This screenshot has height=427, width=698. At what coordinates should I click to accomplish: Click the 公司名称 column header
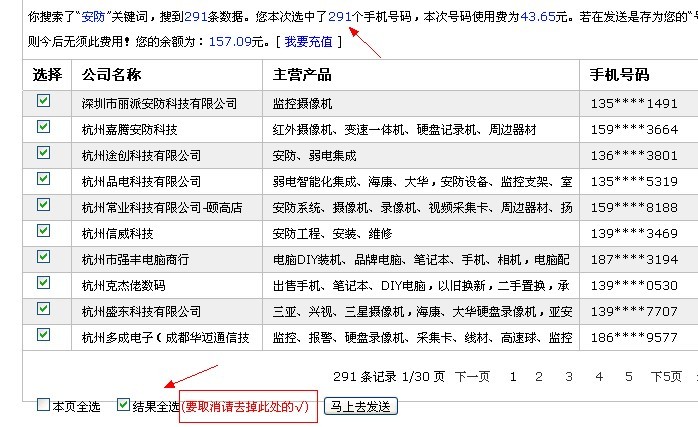pyautogui.click(x=112, y=75)
